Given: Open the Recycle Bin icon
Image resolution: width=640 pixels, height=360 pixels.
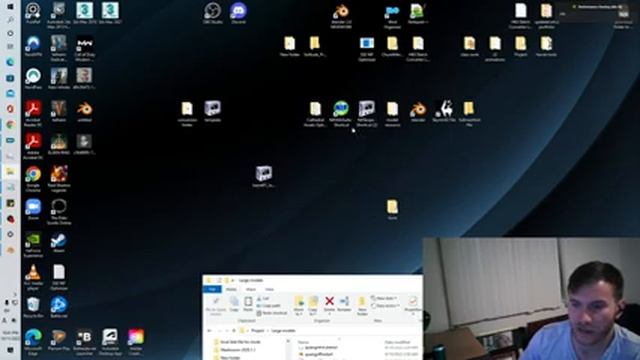Looking at the screenshot, I should (x=33, y=307).
